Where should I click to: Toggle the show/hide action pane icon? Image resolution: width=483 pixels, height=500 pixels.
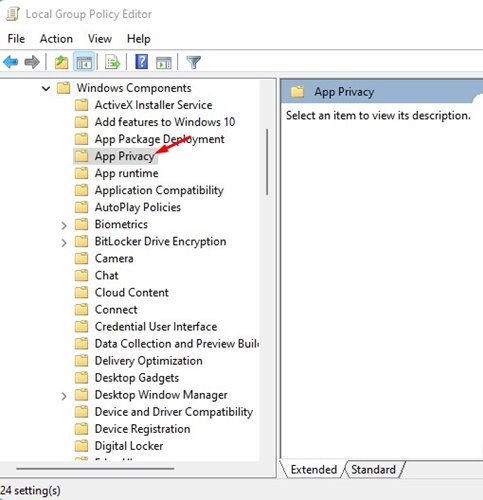pyautogui.click(x=164, y=63)
